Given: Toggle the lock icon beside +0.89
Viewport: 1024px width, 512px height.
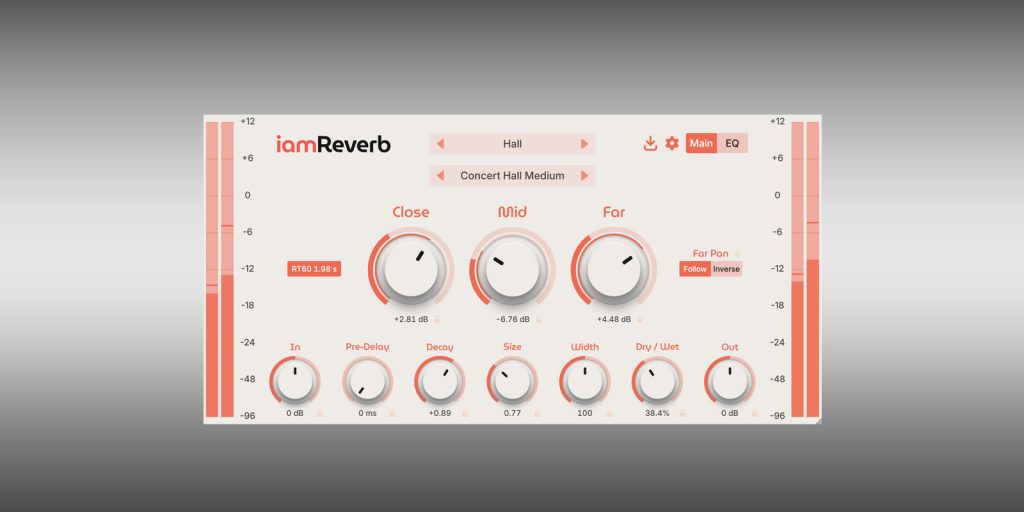Looking at the screenshot, I should [465, 413].
